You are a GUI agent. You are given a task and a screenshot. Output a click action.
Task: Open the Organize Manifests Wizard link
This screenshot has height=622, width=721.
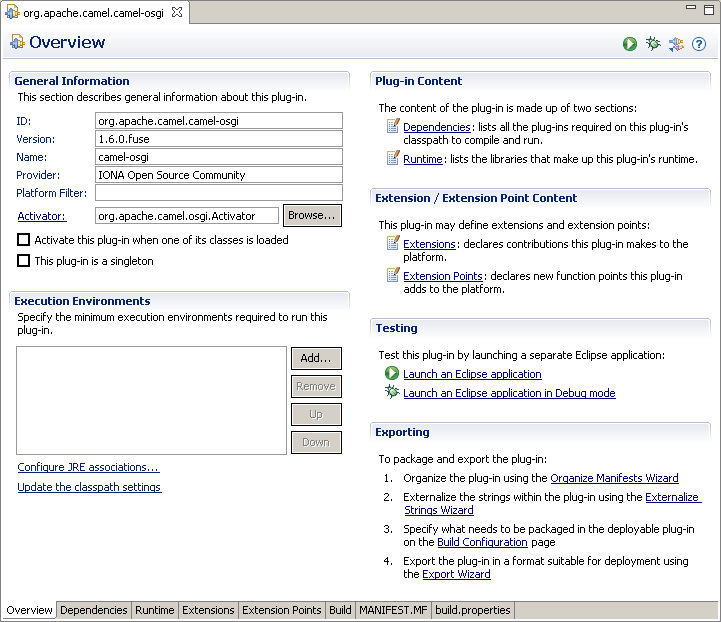click(614, 478)
